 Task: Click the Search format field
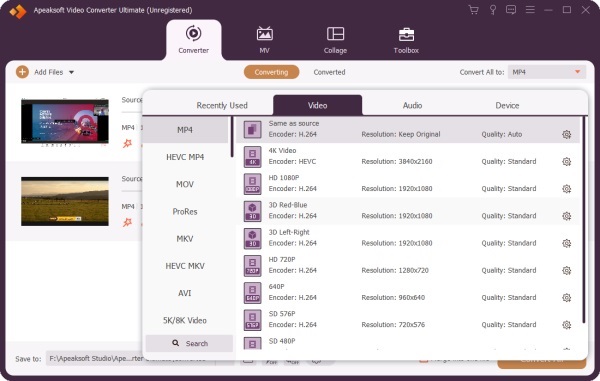pyautogui.click(x=189, y=343)
